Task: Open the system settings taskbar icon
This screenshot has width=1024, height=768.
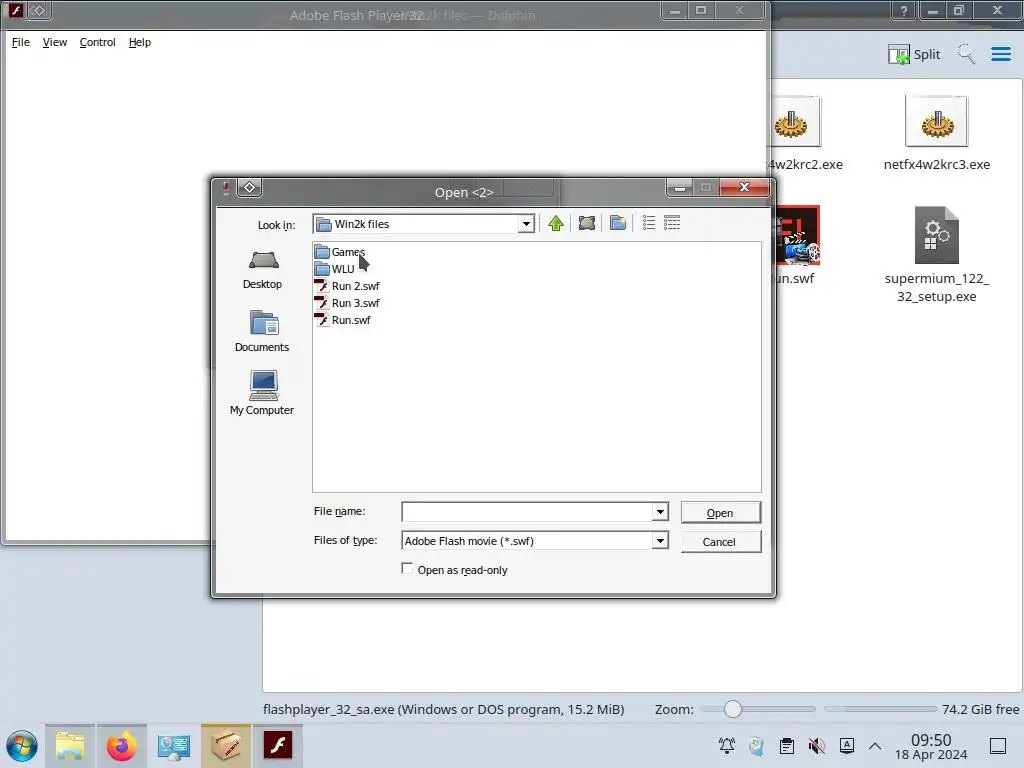Action: (x=173, y=746)
